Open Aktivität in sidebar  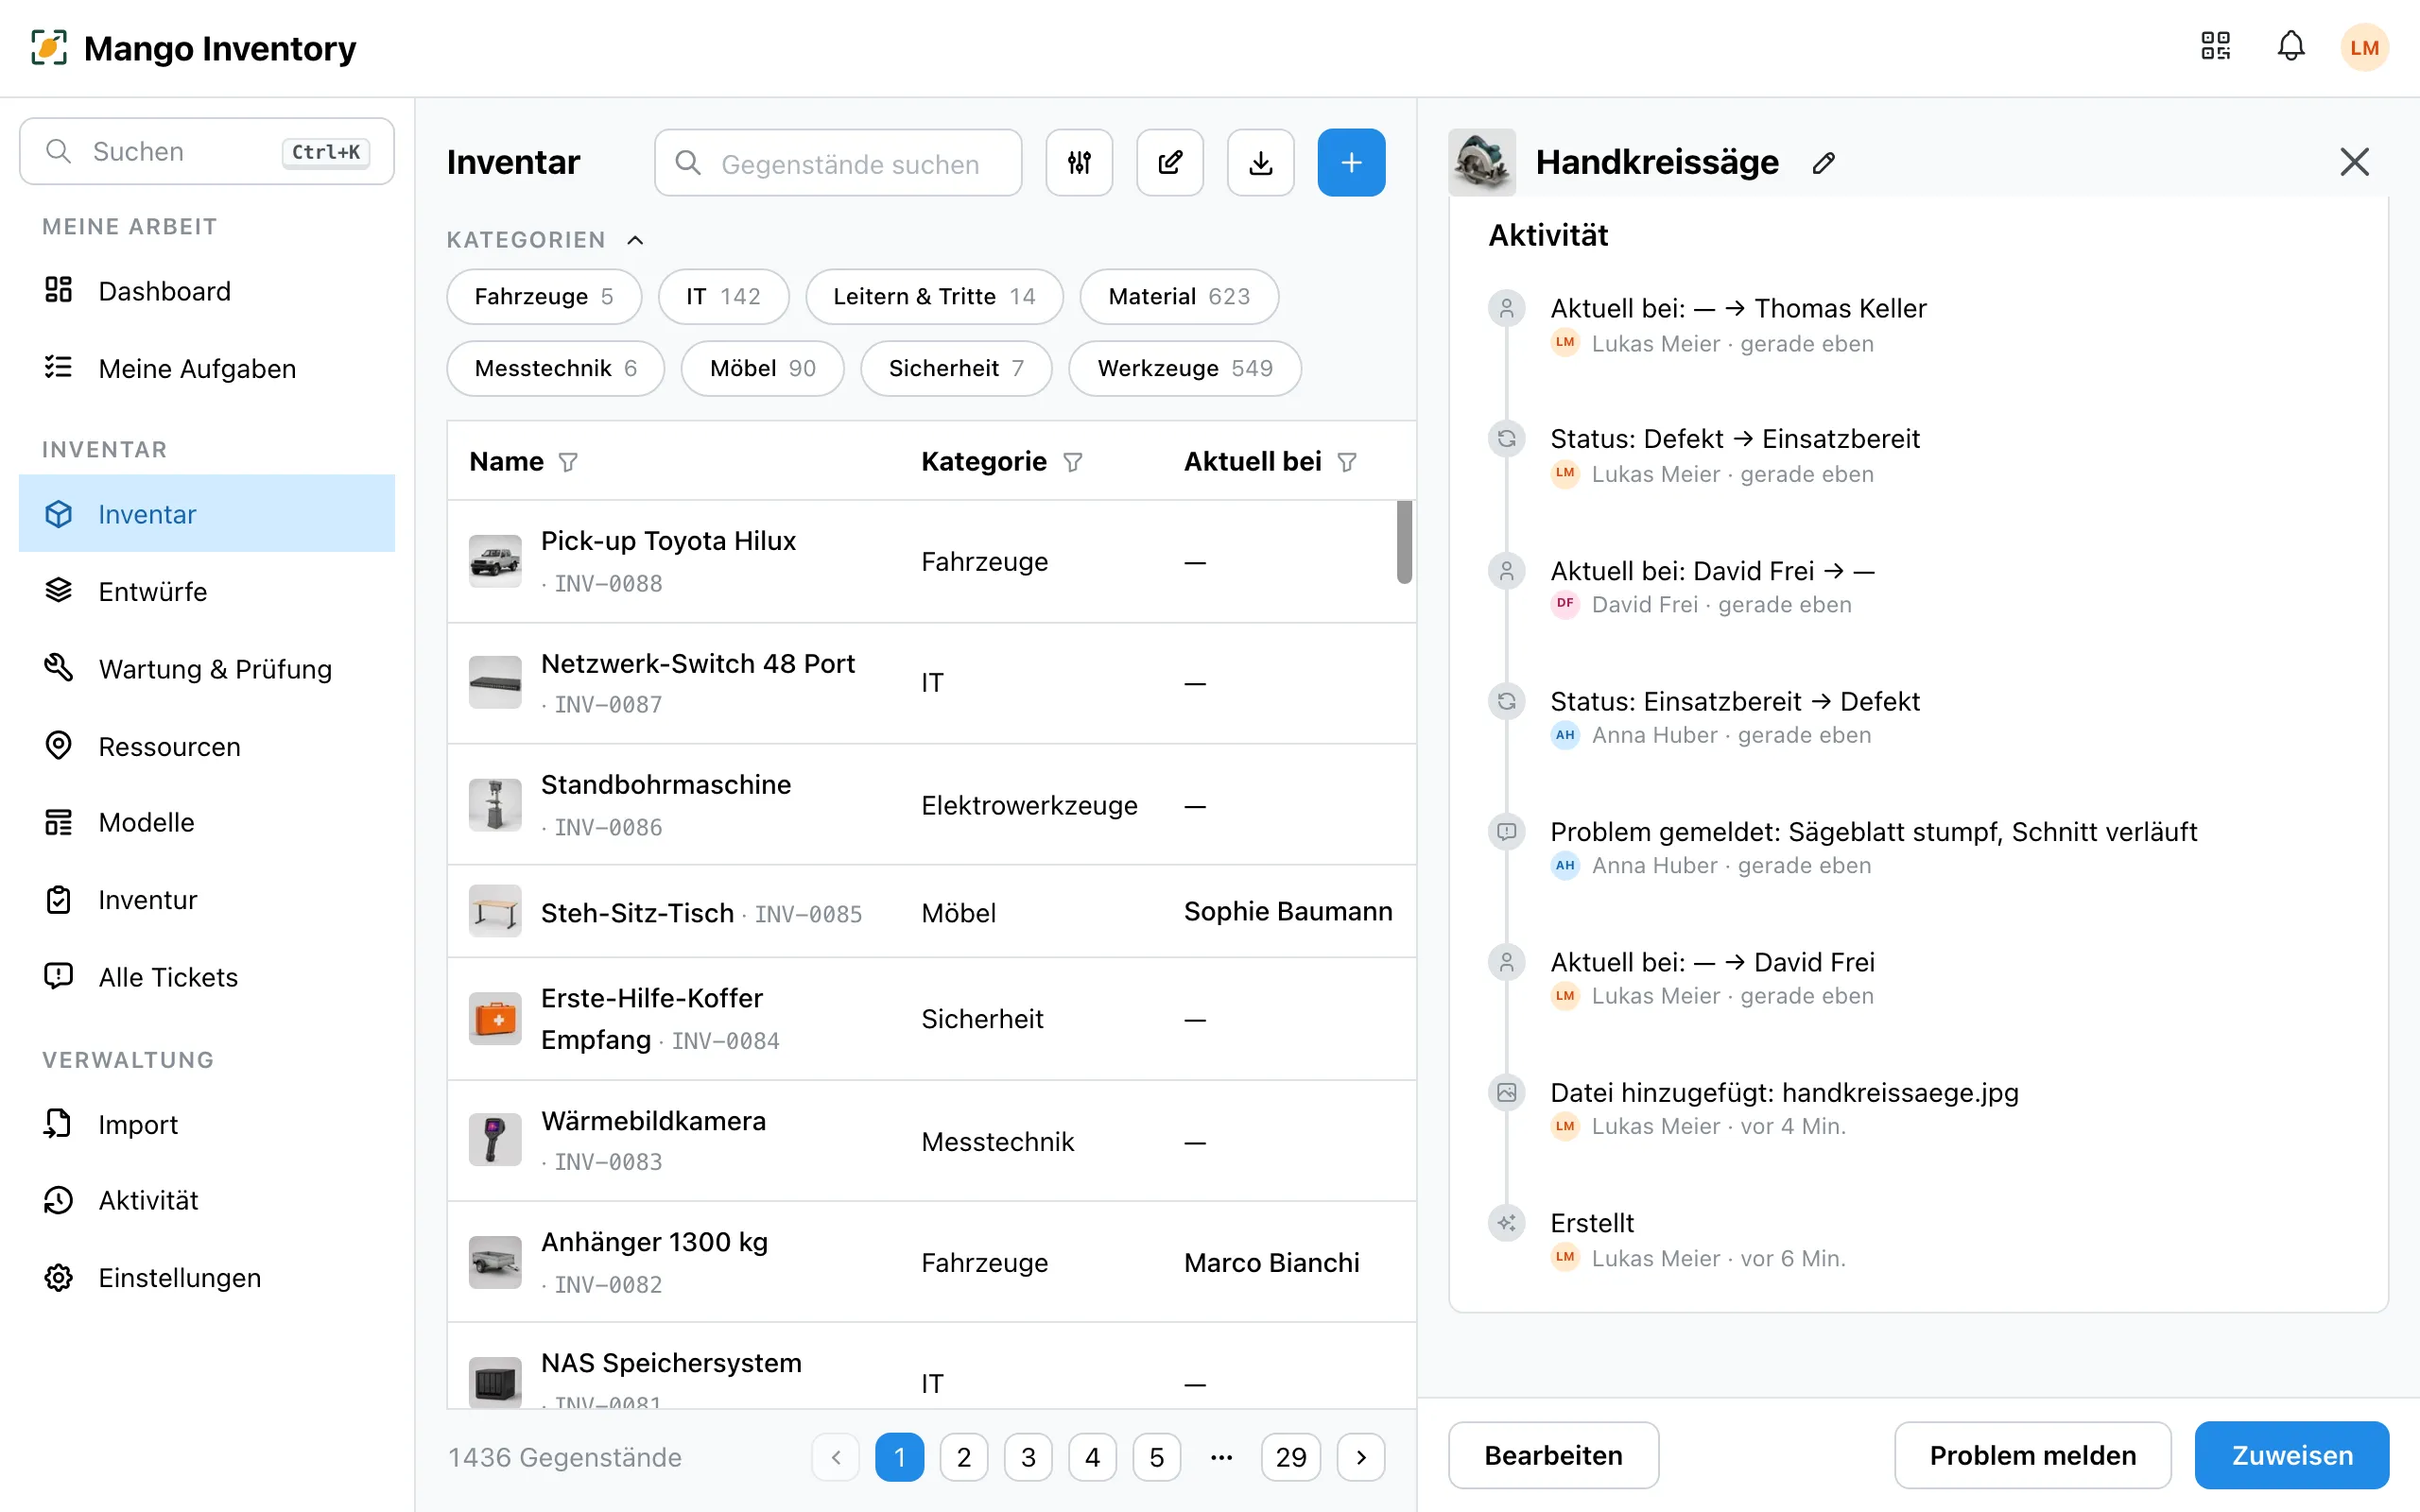click(x=207, y=1200)
